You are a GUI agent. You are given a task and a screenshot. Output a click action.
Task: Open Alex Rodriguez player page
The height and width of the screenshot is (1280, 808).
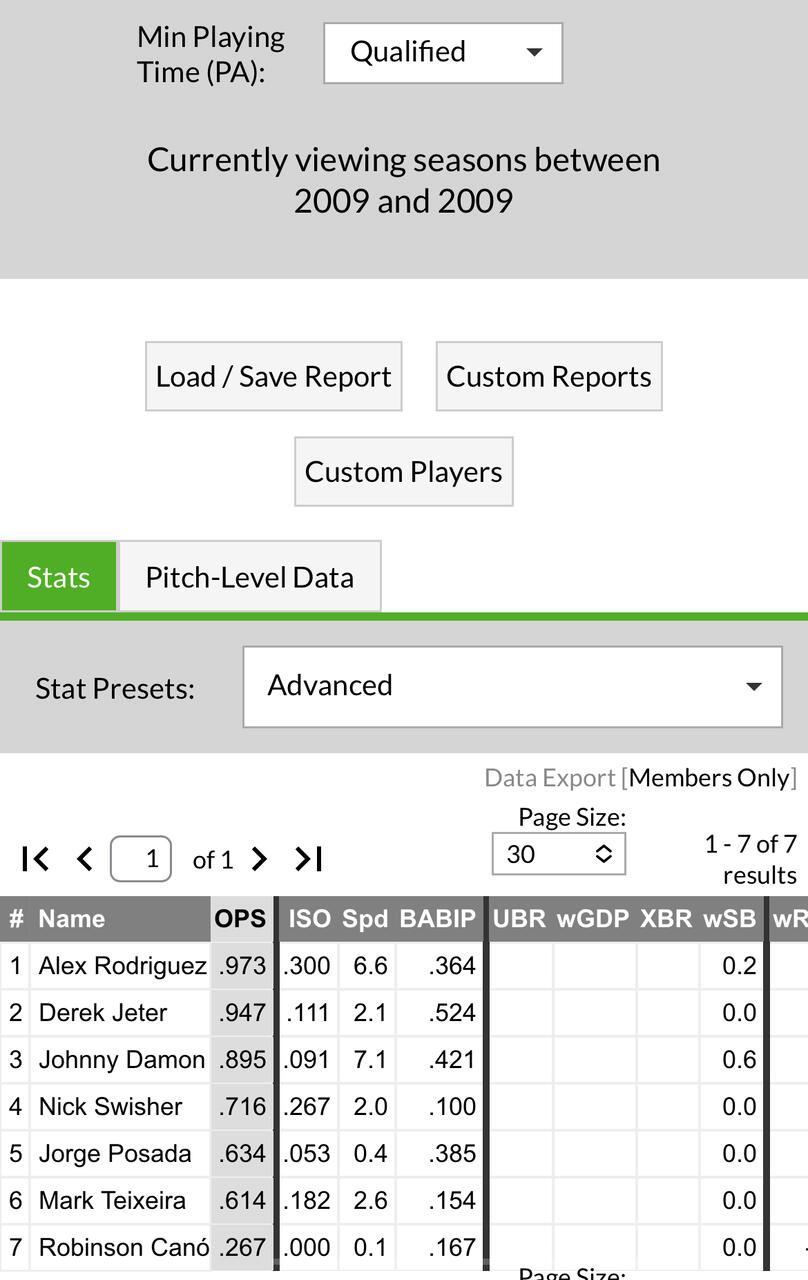pyautogui.click(x=122, y=966)
